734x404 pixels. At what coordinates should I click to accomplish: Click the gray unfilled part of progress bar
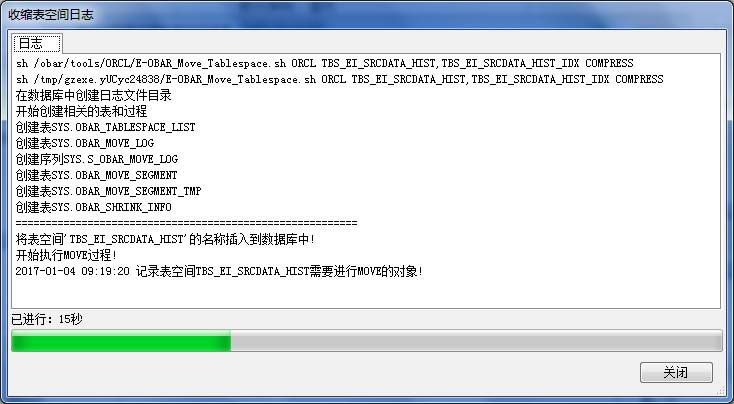coord(476,341)
